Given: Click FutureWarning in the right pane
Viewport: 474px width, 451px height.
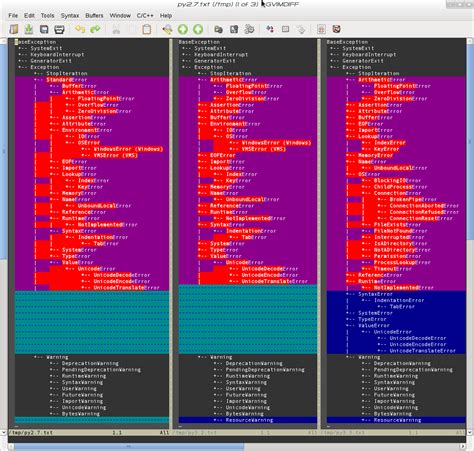Looking at the screenshot, I should pos(394,395).
